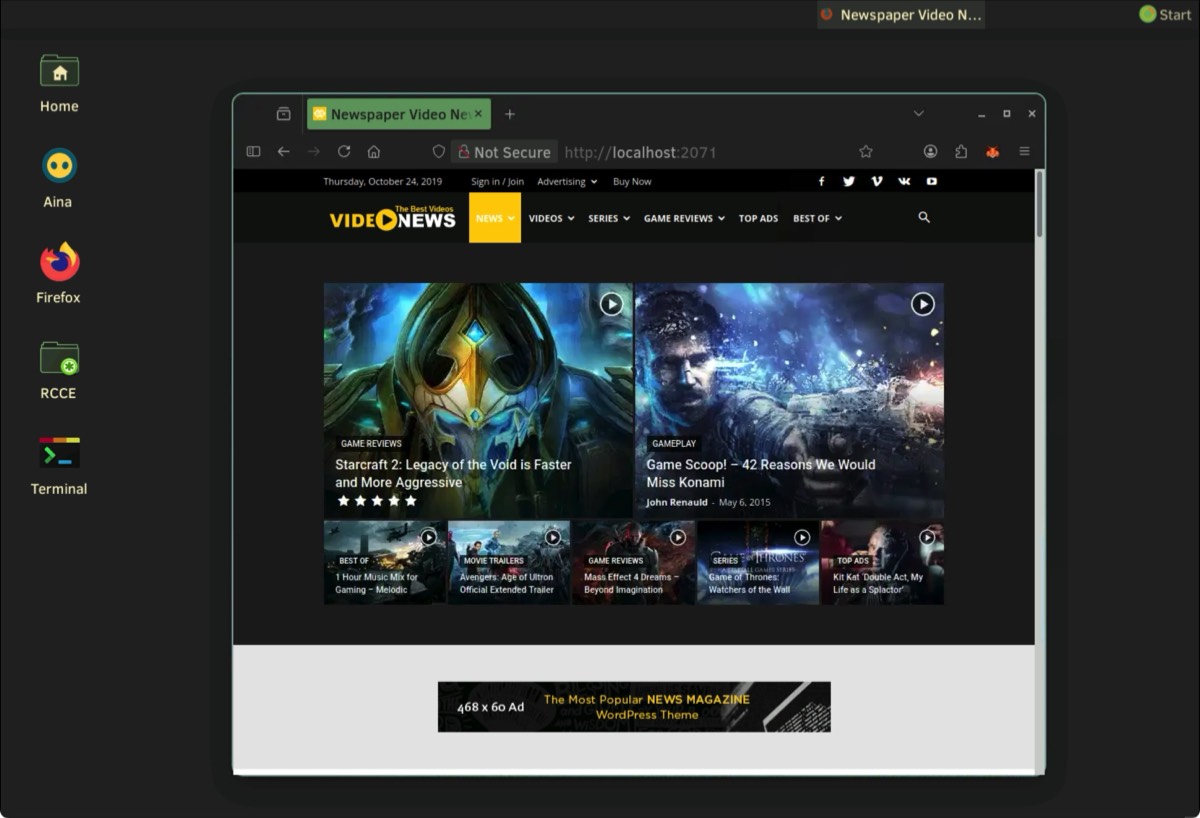
Task: Toggle the Firefox sidebar panel
Action: click(x=253, y=152)
